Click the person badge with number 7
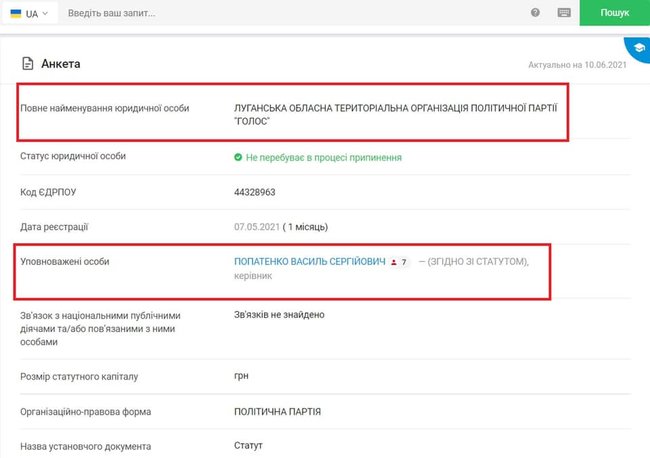Screen dimensions: 650x458 pos(399,262)
